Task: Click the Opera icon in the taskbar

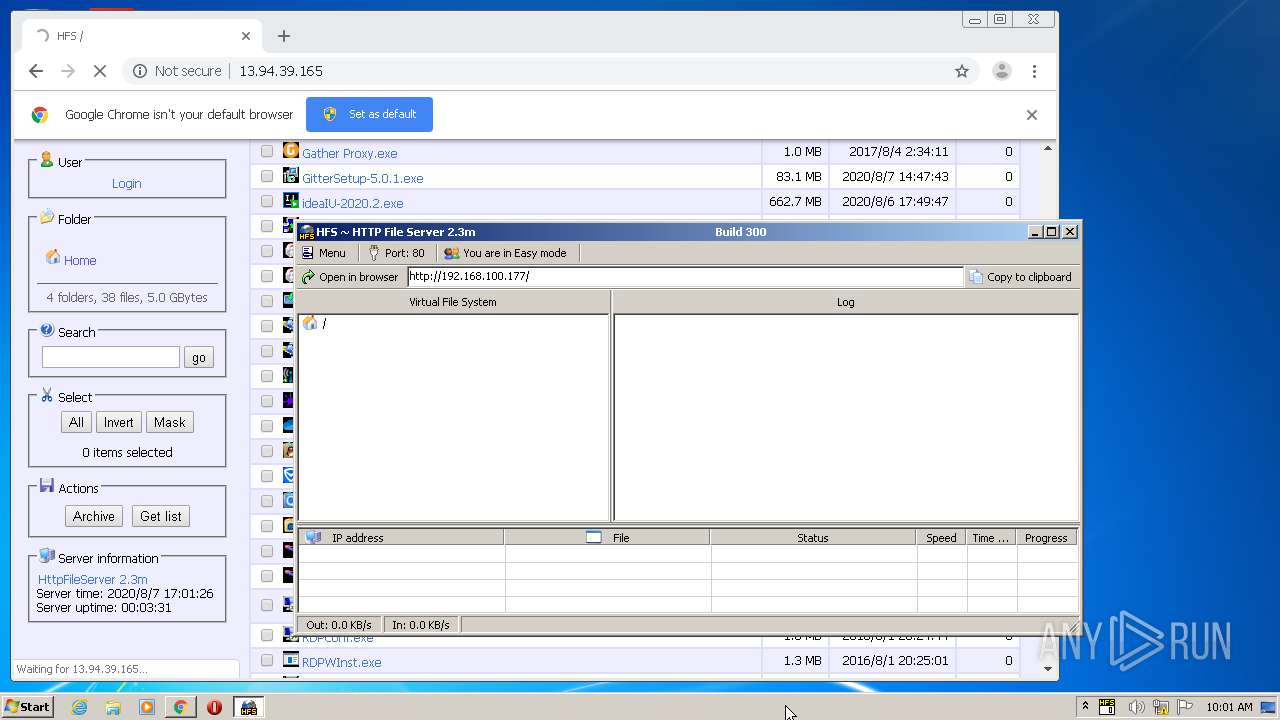Action: [x=214, y=707]
